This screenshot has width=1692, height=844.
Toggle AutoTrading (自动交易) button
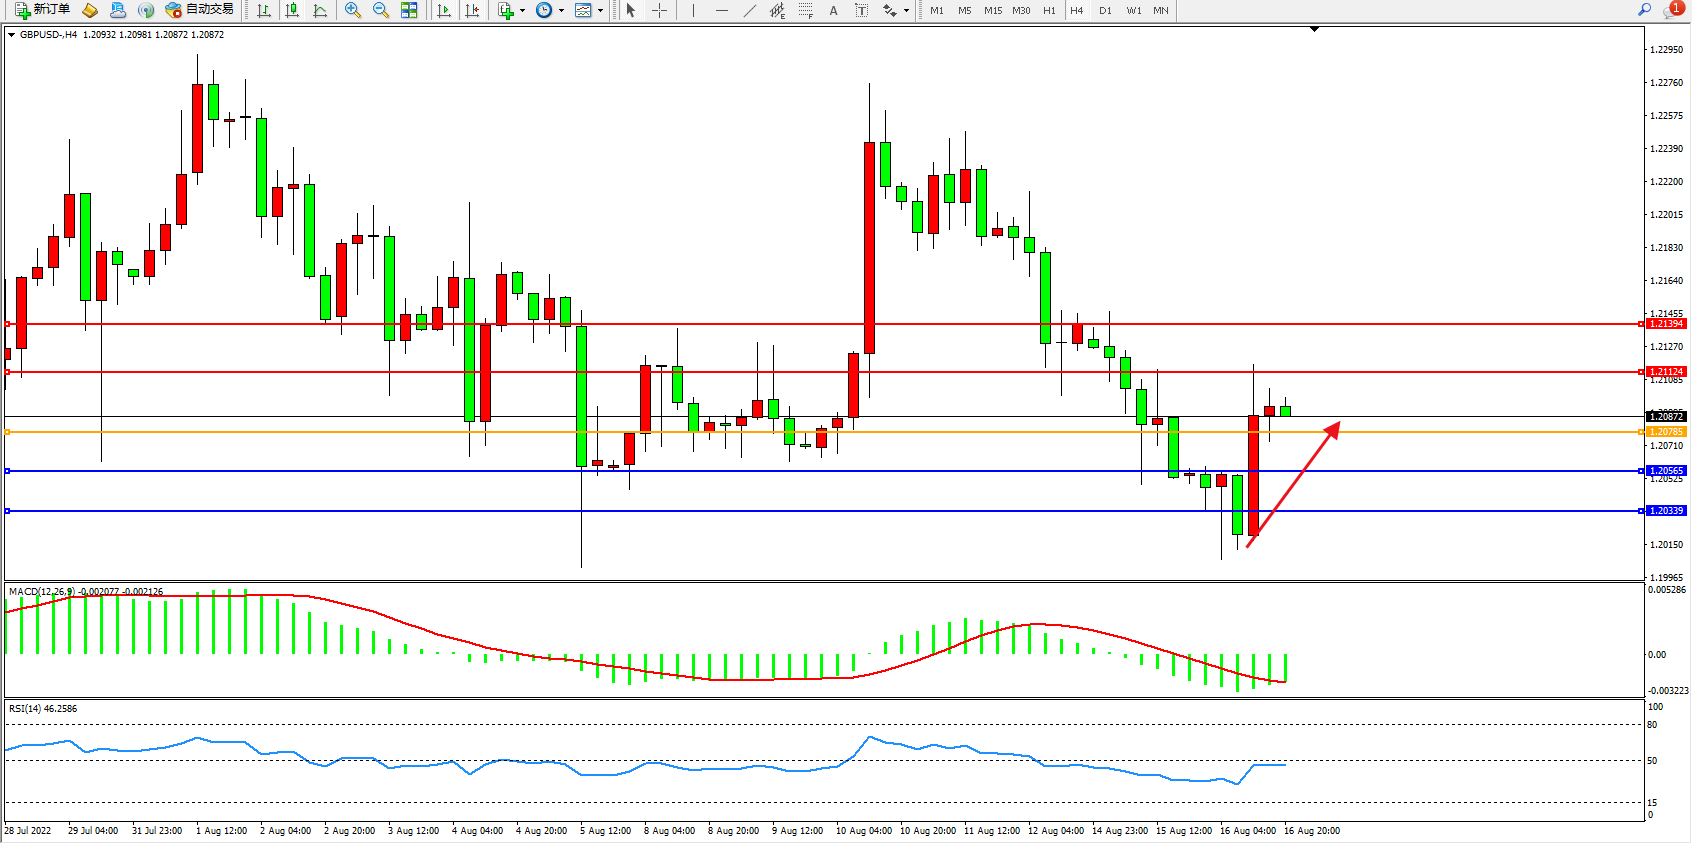[x=200, y=10]
